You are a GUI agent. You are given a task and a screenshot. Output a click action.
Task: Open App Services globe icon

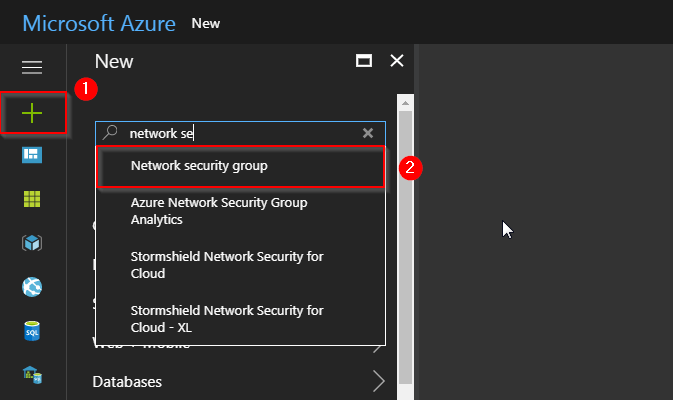click(32, 287)
